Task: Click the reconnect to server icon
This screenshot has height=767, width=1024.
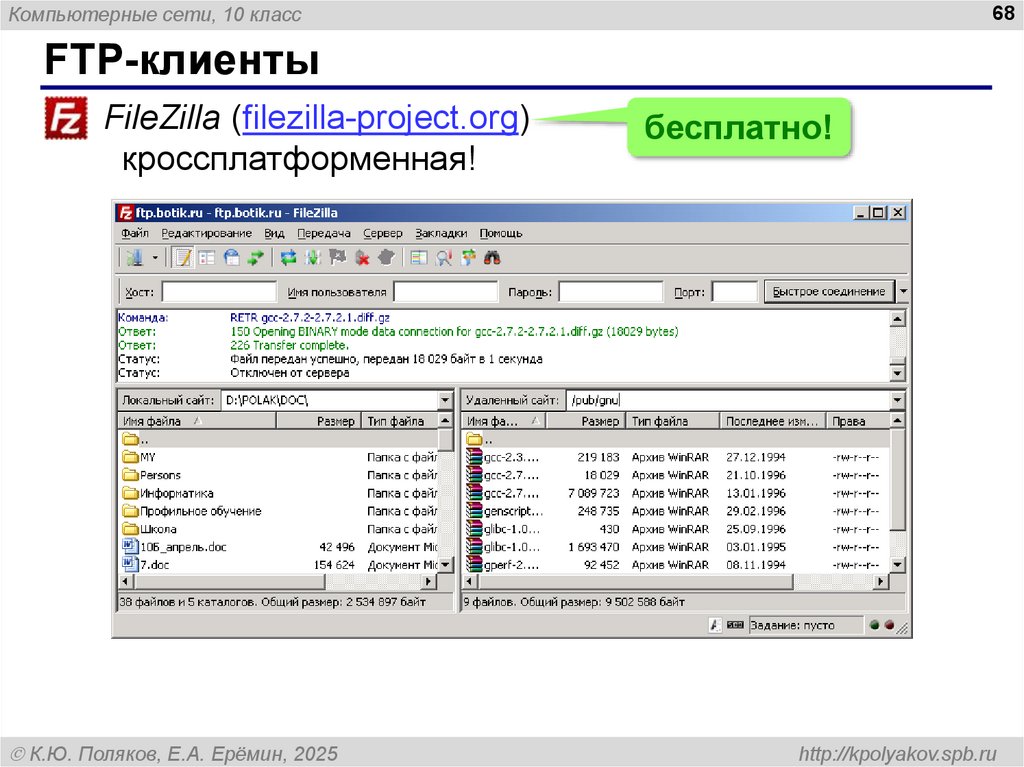Action: pyautogui.click(x=387, y=258)
